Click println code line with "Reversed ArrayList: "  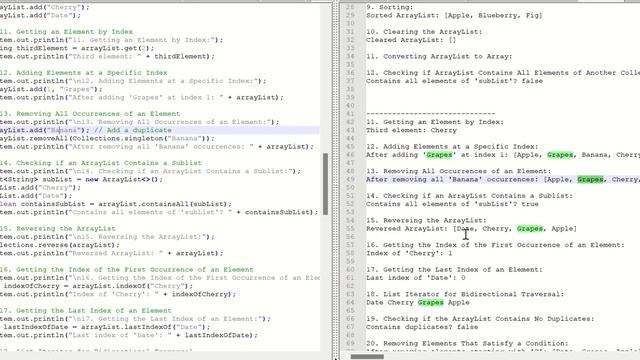111,253
